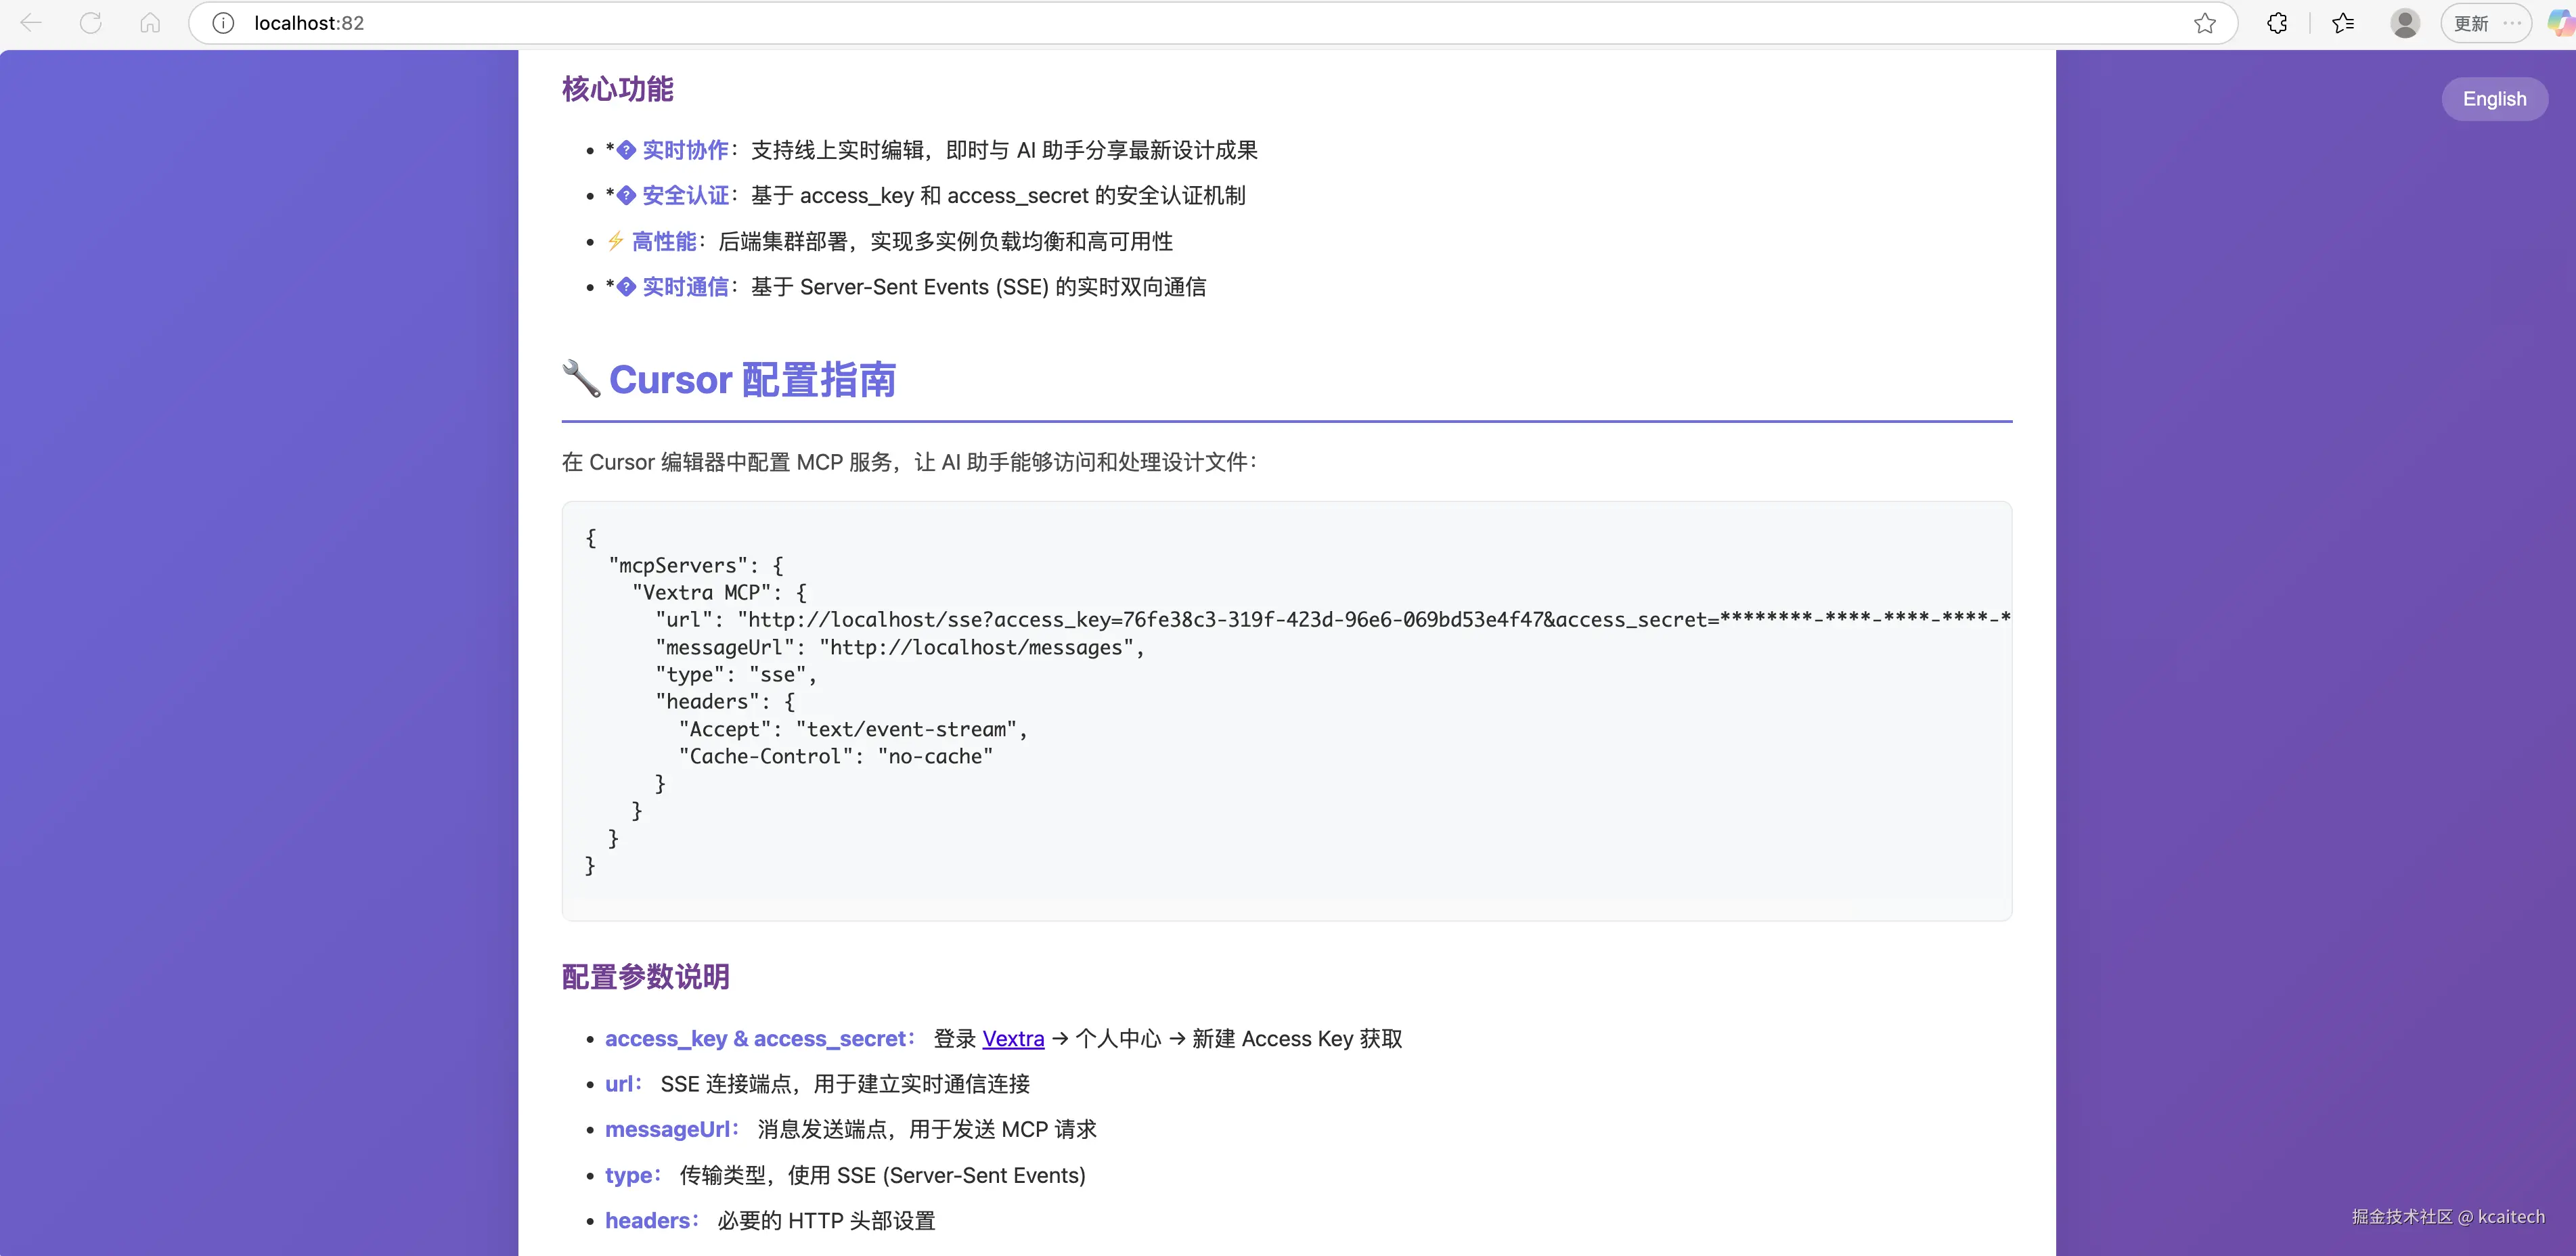Click the 更新 update button
This screenshot has width=2576, height=1256.
(2471, 23)
